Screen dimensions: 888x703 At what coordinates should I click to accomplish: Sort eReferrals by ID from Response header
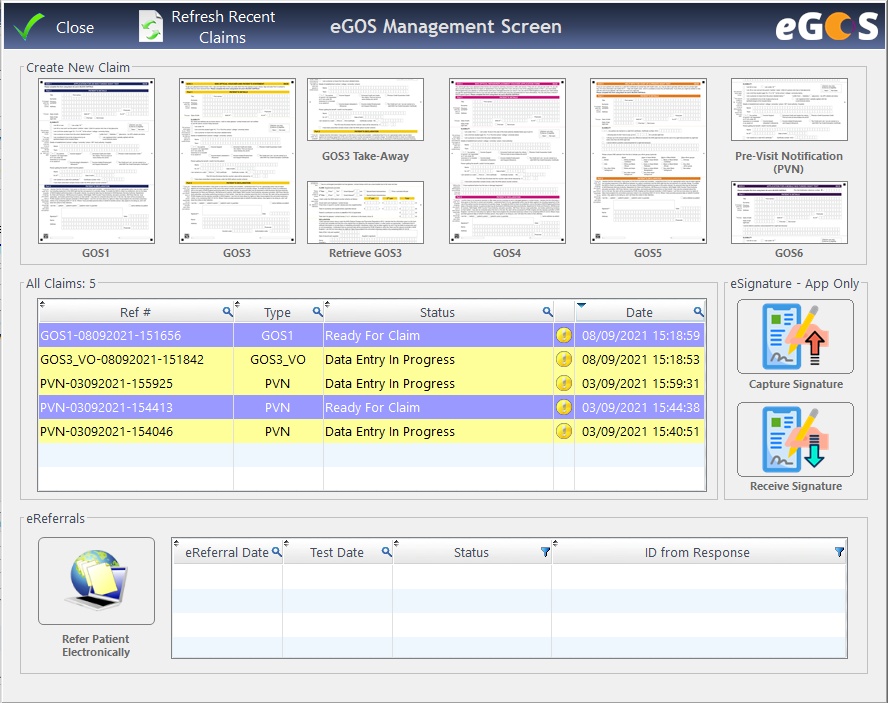coord(697,552)
